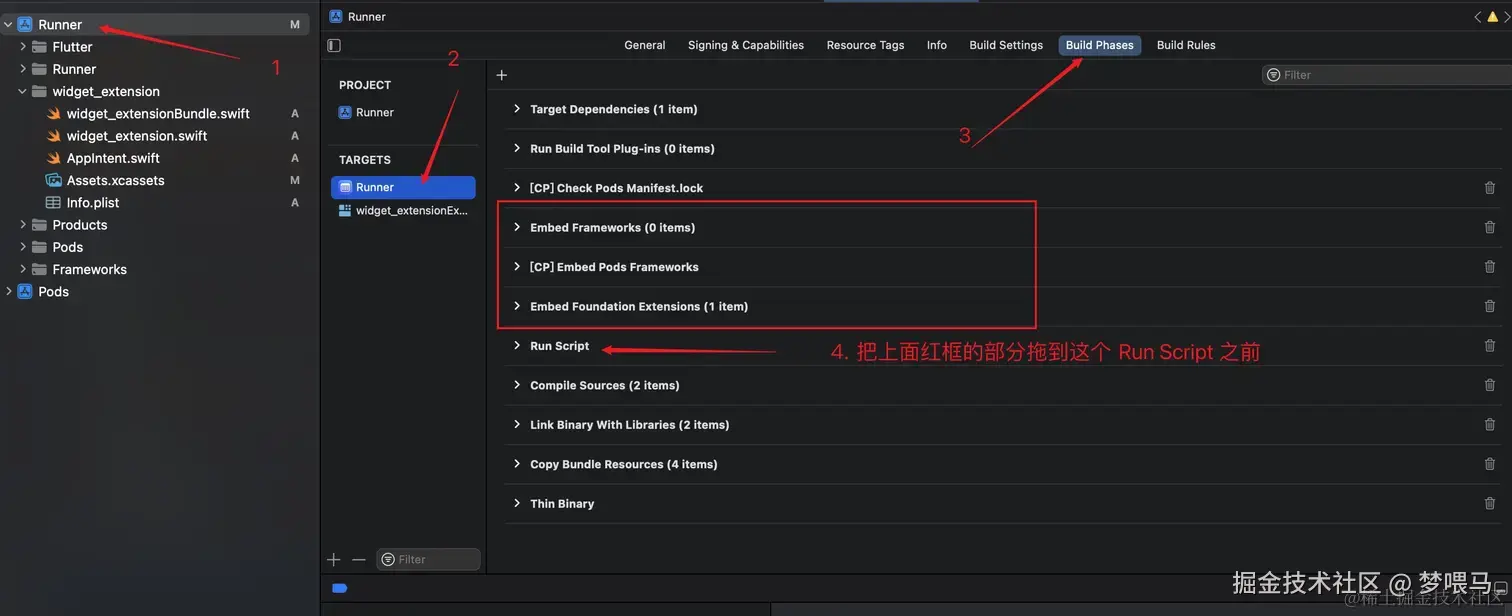Expand the top-level Pods project
Viewport: 1512px width, 616px height.
pos(8,292)
